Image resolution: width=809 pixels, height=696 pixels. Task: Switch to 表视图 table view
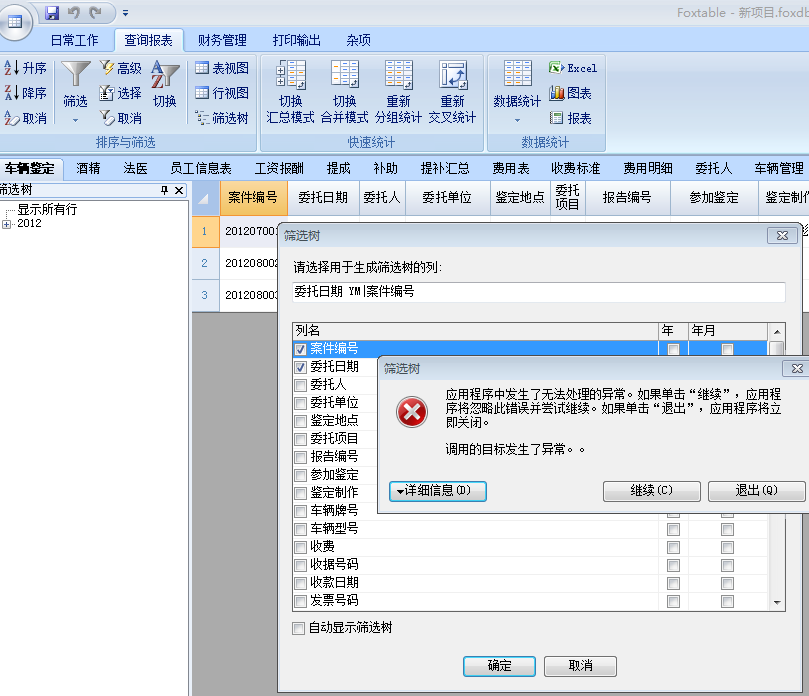(x=202, y=68)
